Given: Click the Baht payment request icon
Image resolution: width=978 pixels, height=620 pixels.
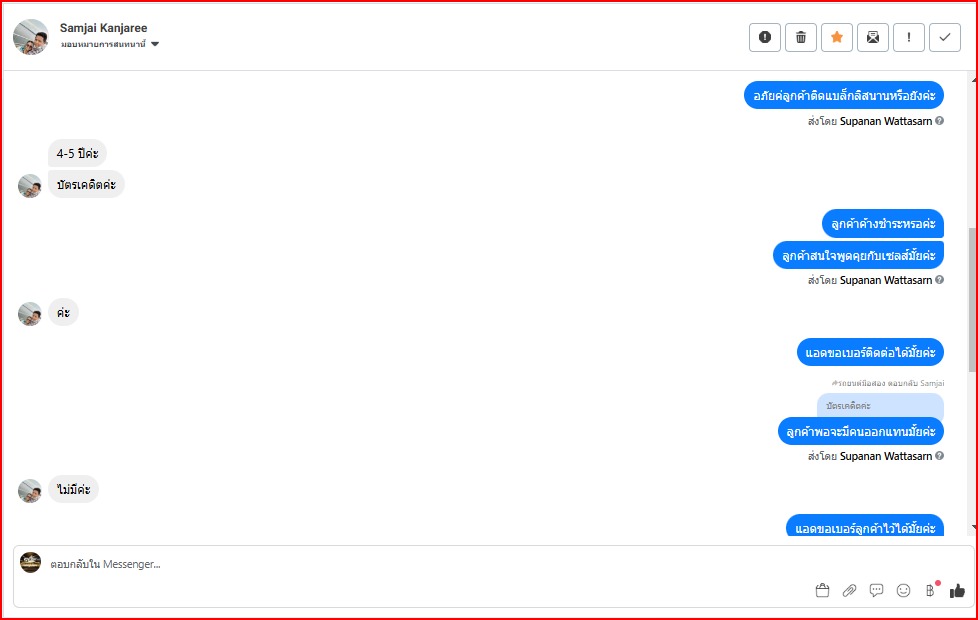Looking at the screenshot, I should pyautogui.click(x=930, y=590).
